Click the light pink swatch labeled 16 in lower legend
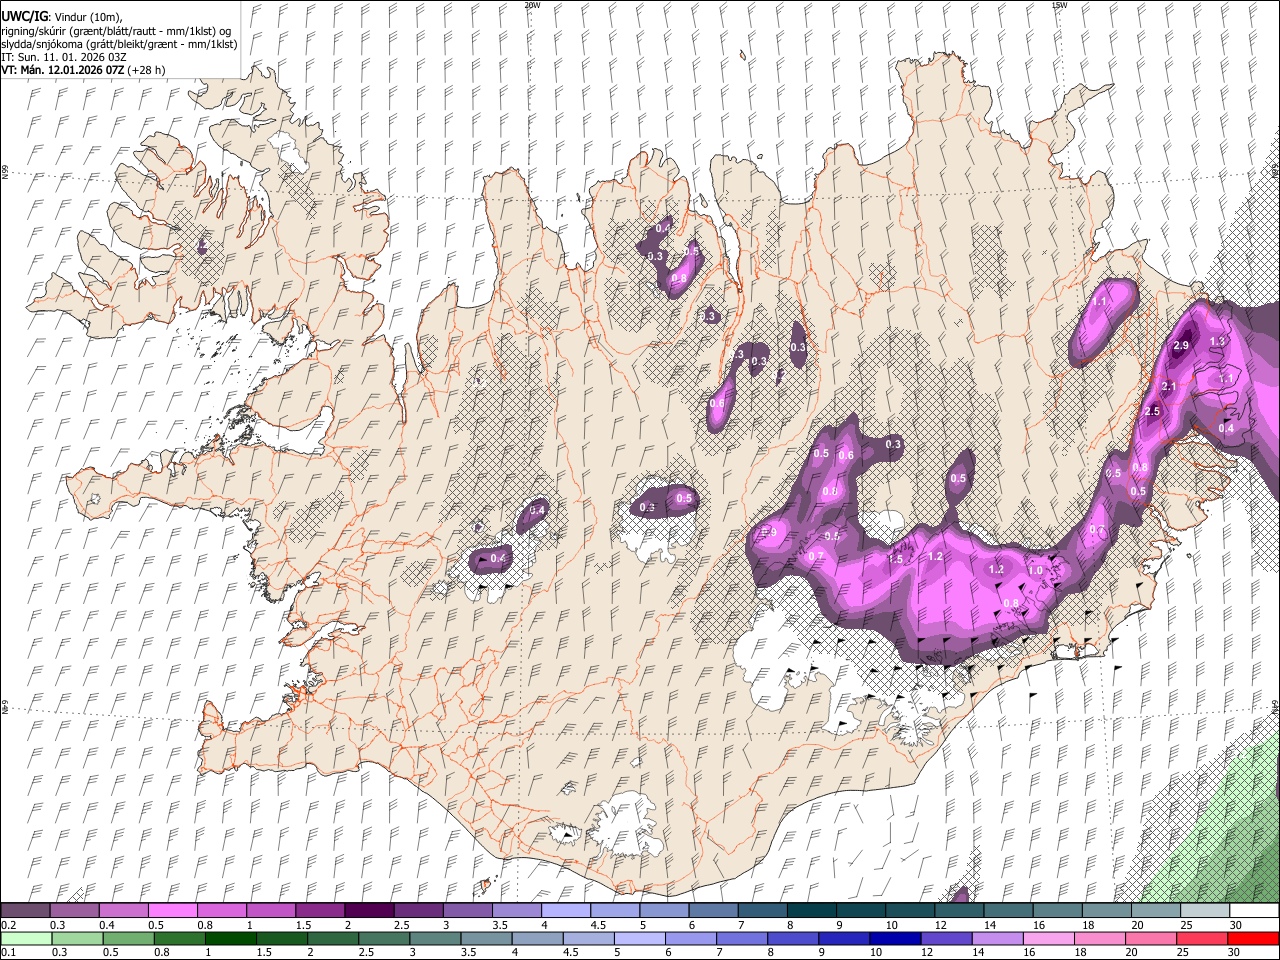This screenshot has width=1280, height=960. tap(1048, 938)
